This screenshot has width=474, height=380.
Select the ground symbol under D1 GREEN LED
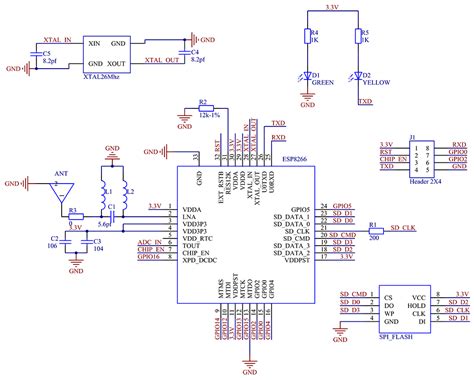click(x=307, y=97)
